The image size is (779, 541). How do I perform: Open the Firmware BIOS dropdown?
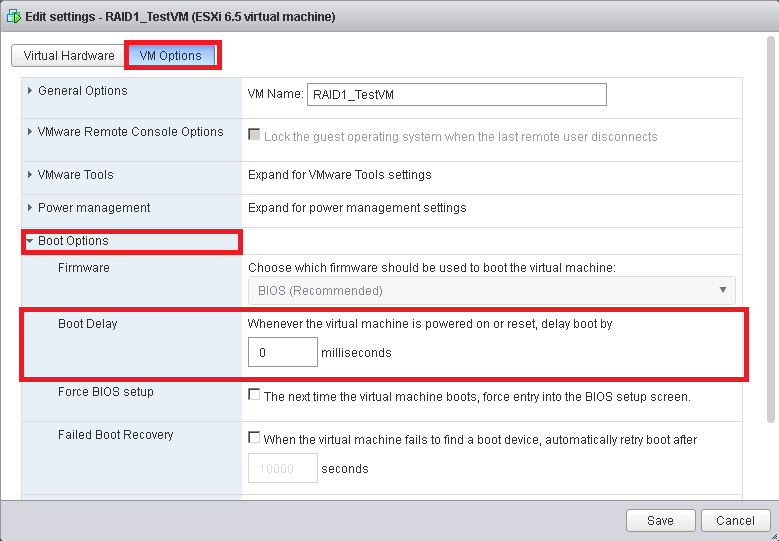(x=491, y=291)
